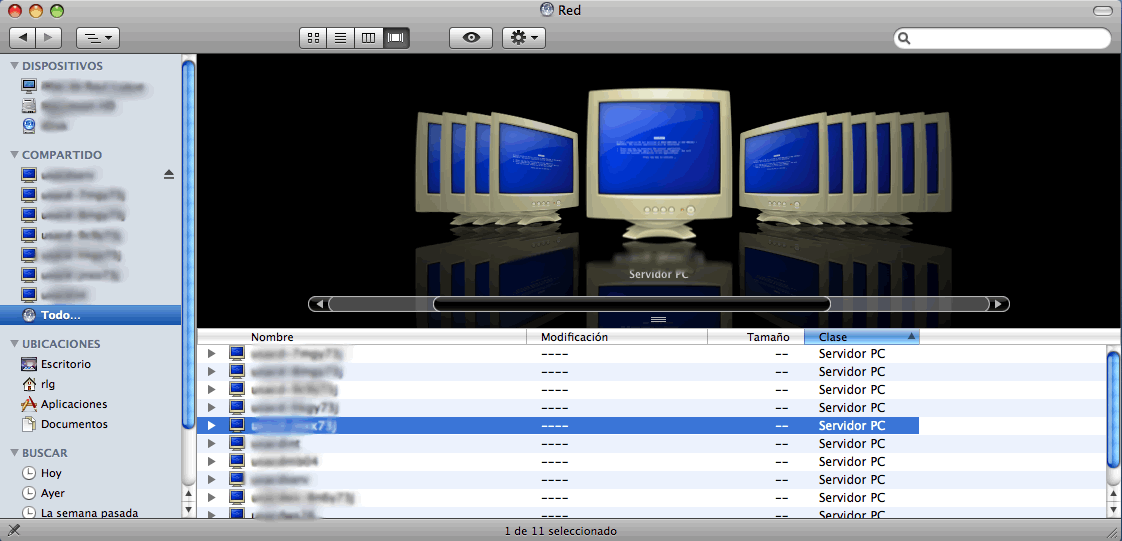The image size is (1122, 541).
Task: Sort the list by Nombre column
Action: [361, 336]
